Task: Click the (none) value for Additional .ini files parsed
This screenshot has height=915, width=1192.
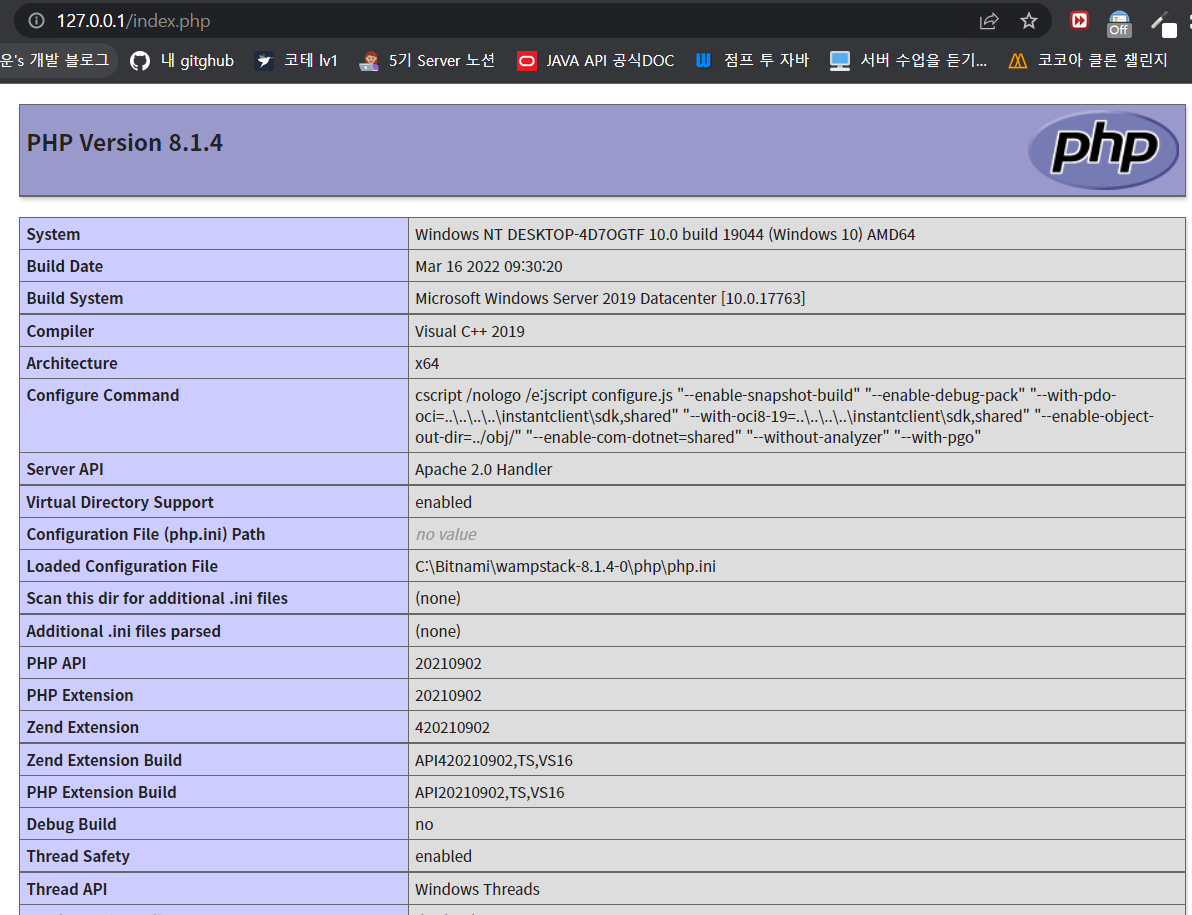Action: pyautogui.click(x=438, y=631)
